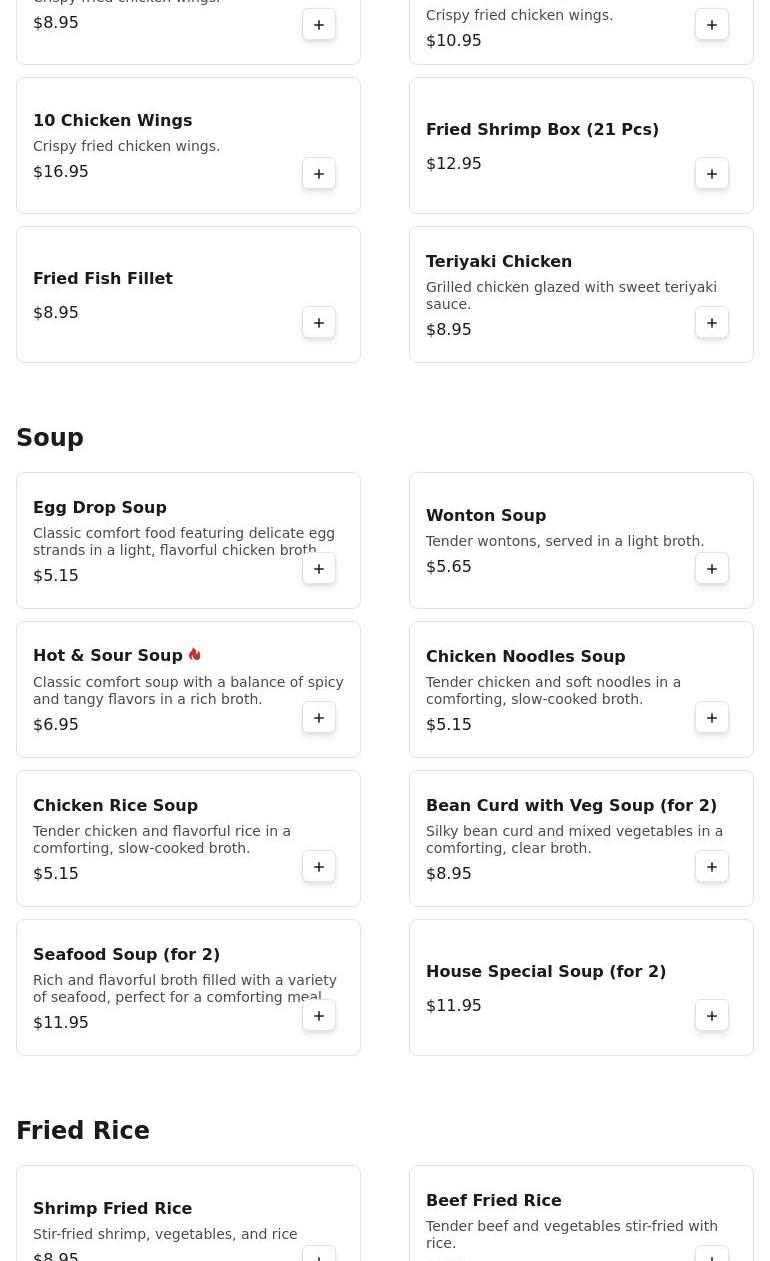770x1261 pixels.
Task: Click plus icon for Hot & Sour Soup
Action: [319, 718]
